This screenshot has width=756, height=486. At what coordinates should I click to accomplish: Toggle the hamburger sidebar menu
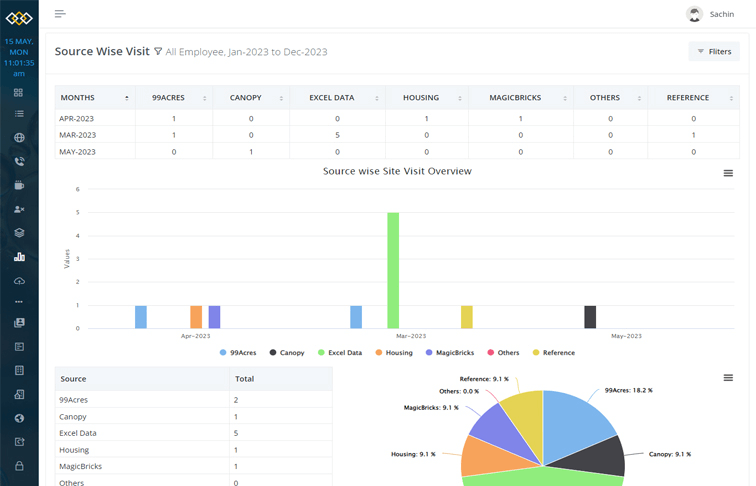click(60, 14)
